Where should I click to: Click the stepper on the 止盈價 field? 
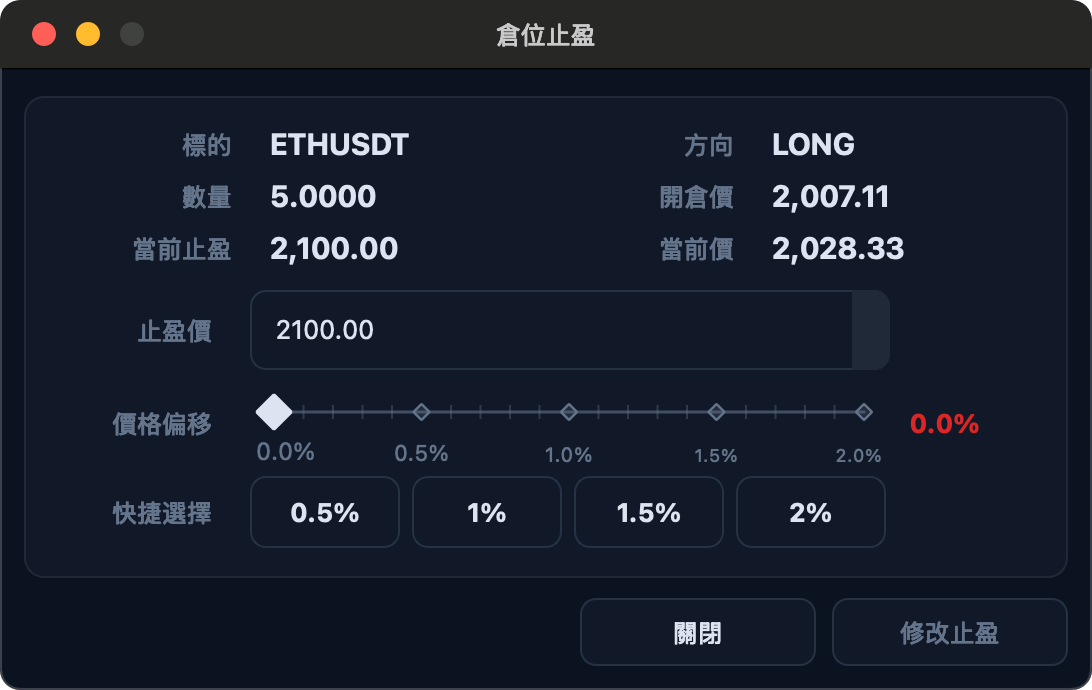(871, 330)
